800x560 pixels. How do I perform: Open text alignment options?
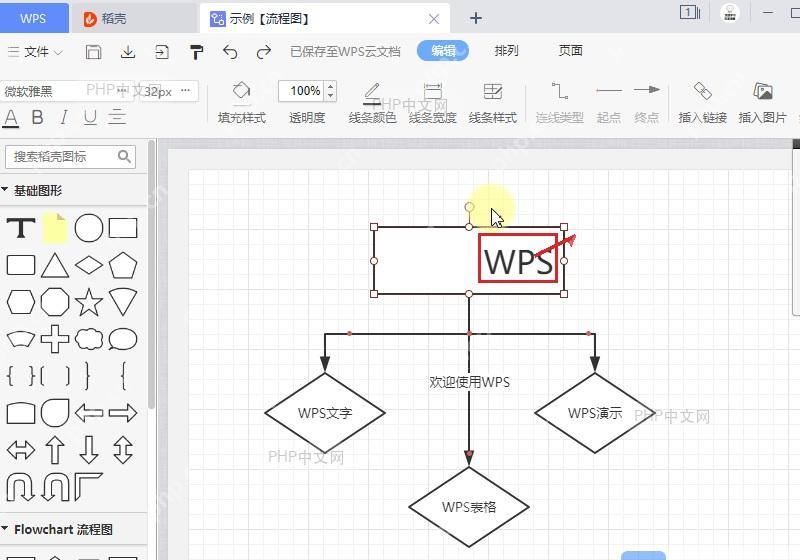117,117
